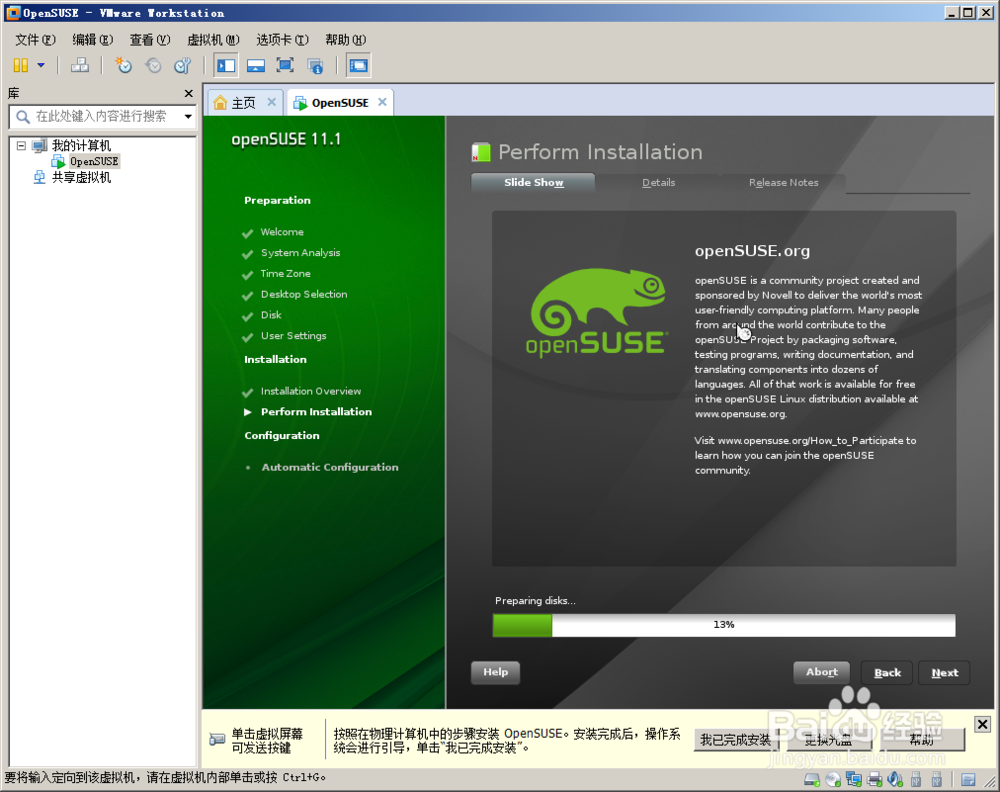1000x792 pixels.
Task: Select the Details tab
Action: pyautogui.click(x=658, y=182)
